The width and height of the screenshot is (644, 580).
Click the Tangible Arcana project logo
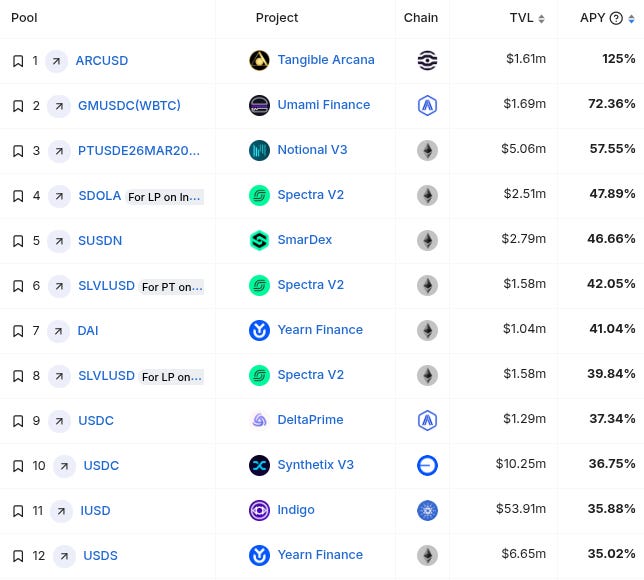[260, 60]
